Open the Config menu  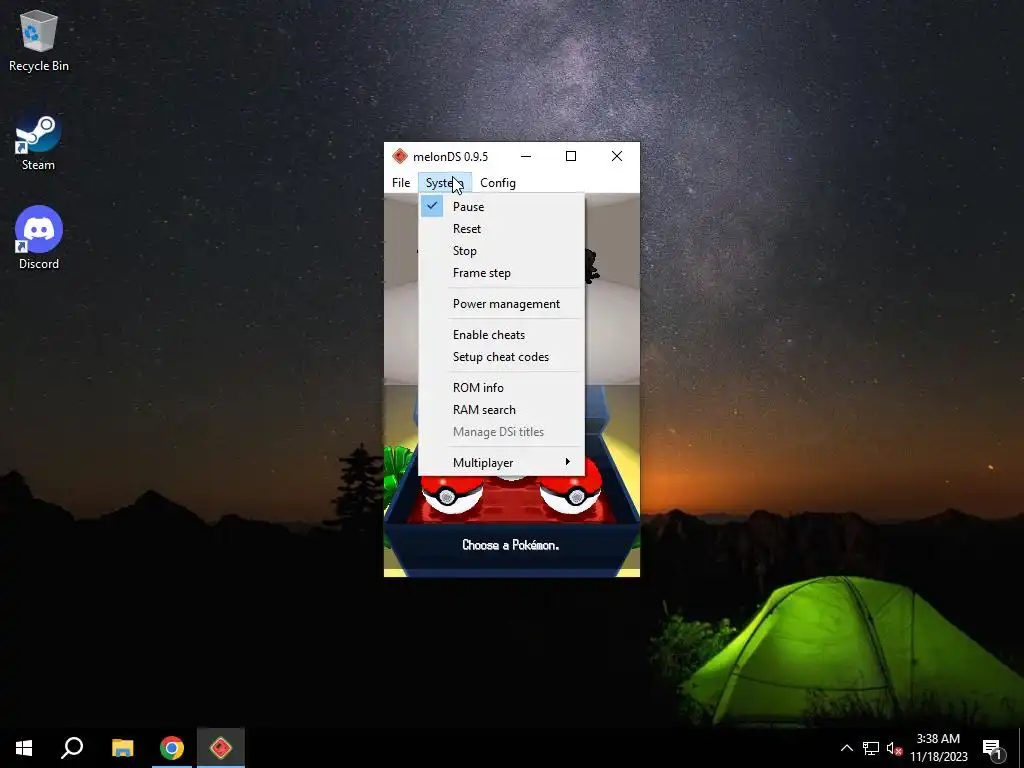pyautogui.click(x=498, y=183)
